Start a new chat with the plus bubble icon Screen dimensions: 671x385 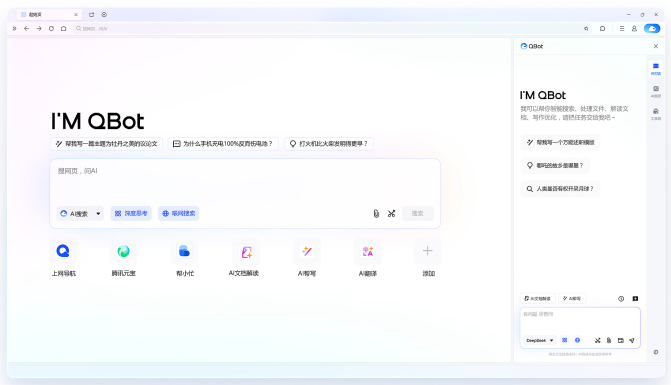click(635, 299)
